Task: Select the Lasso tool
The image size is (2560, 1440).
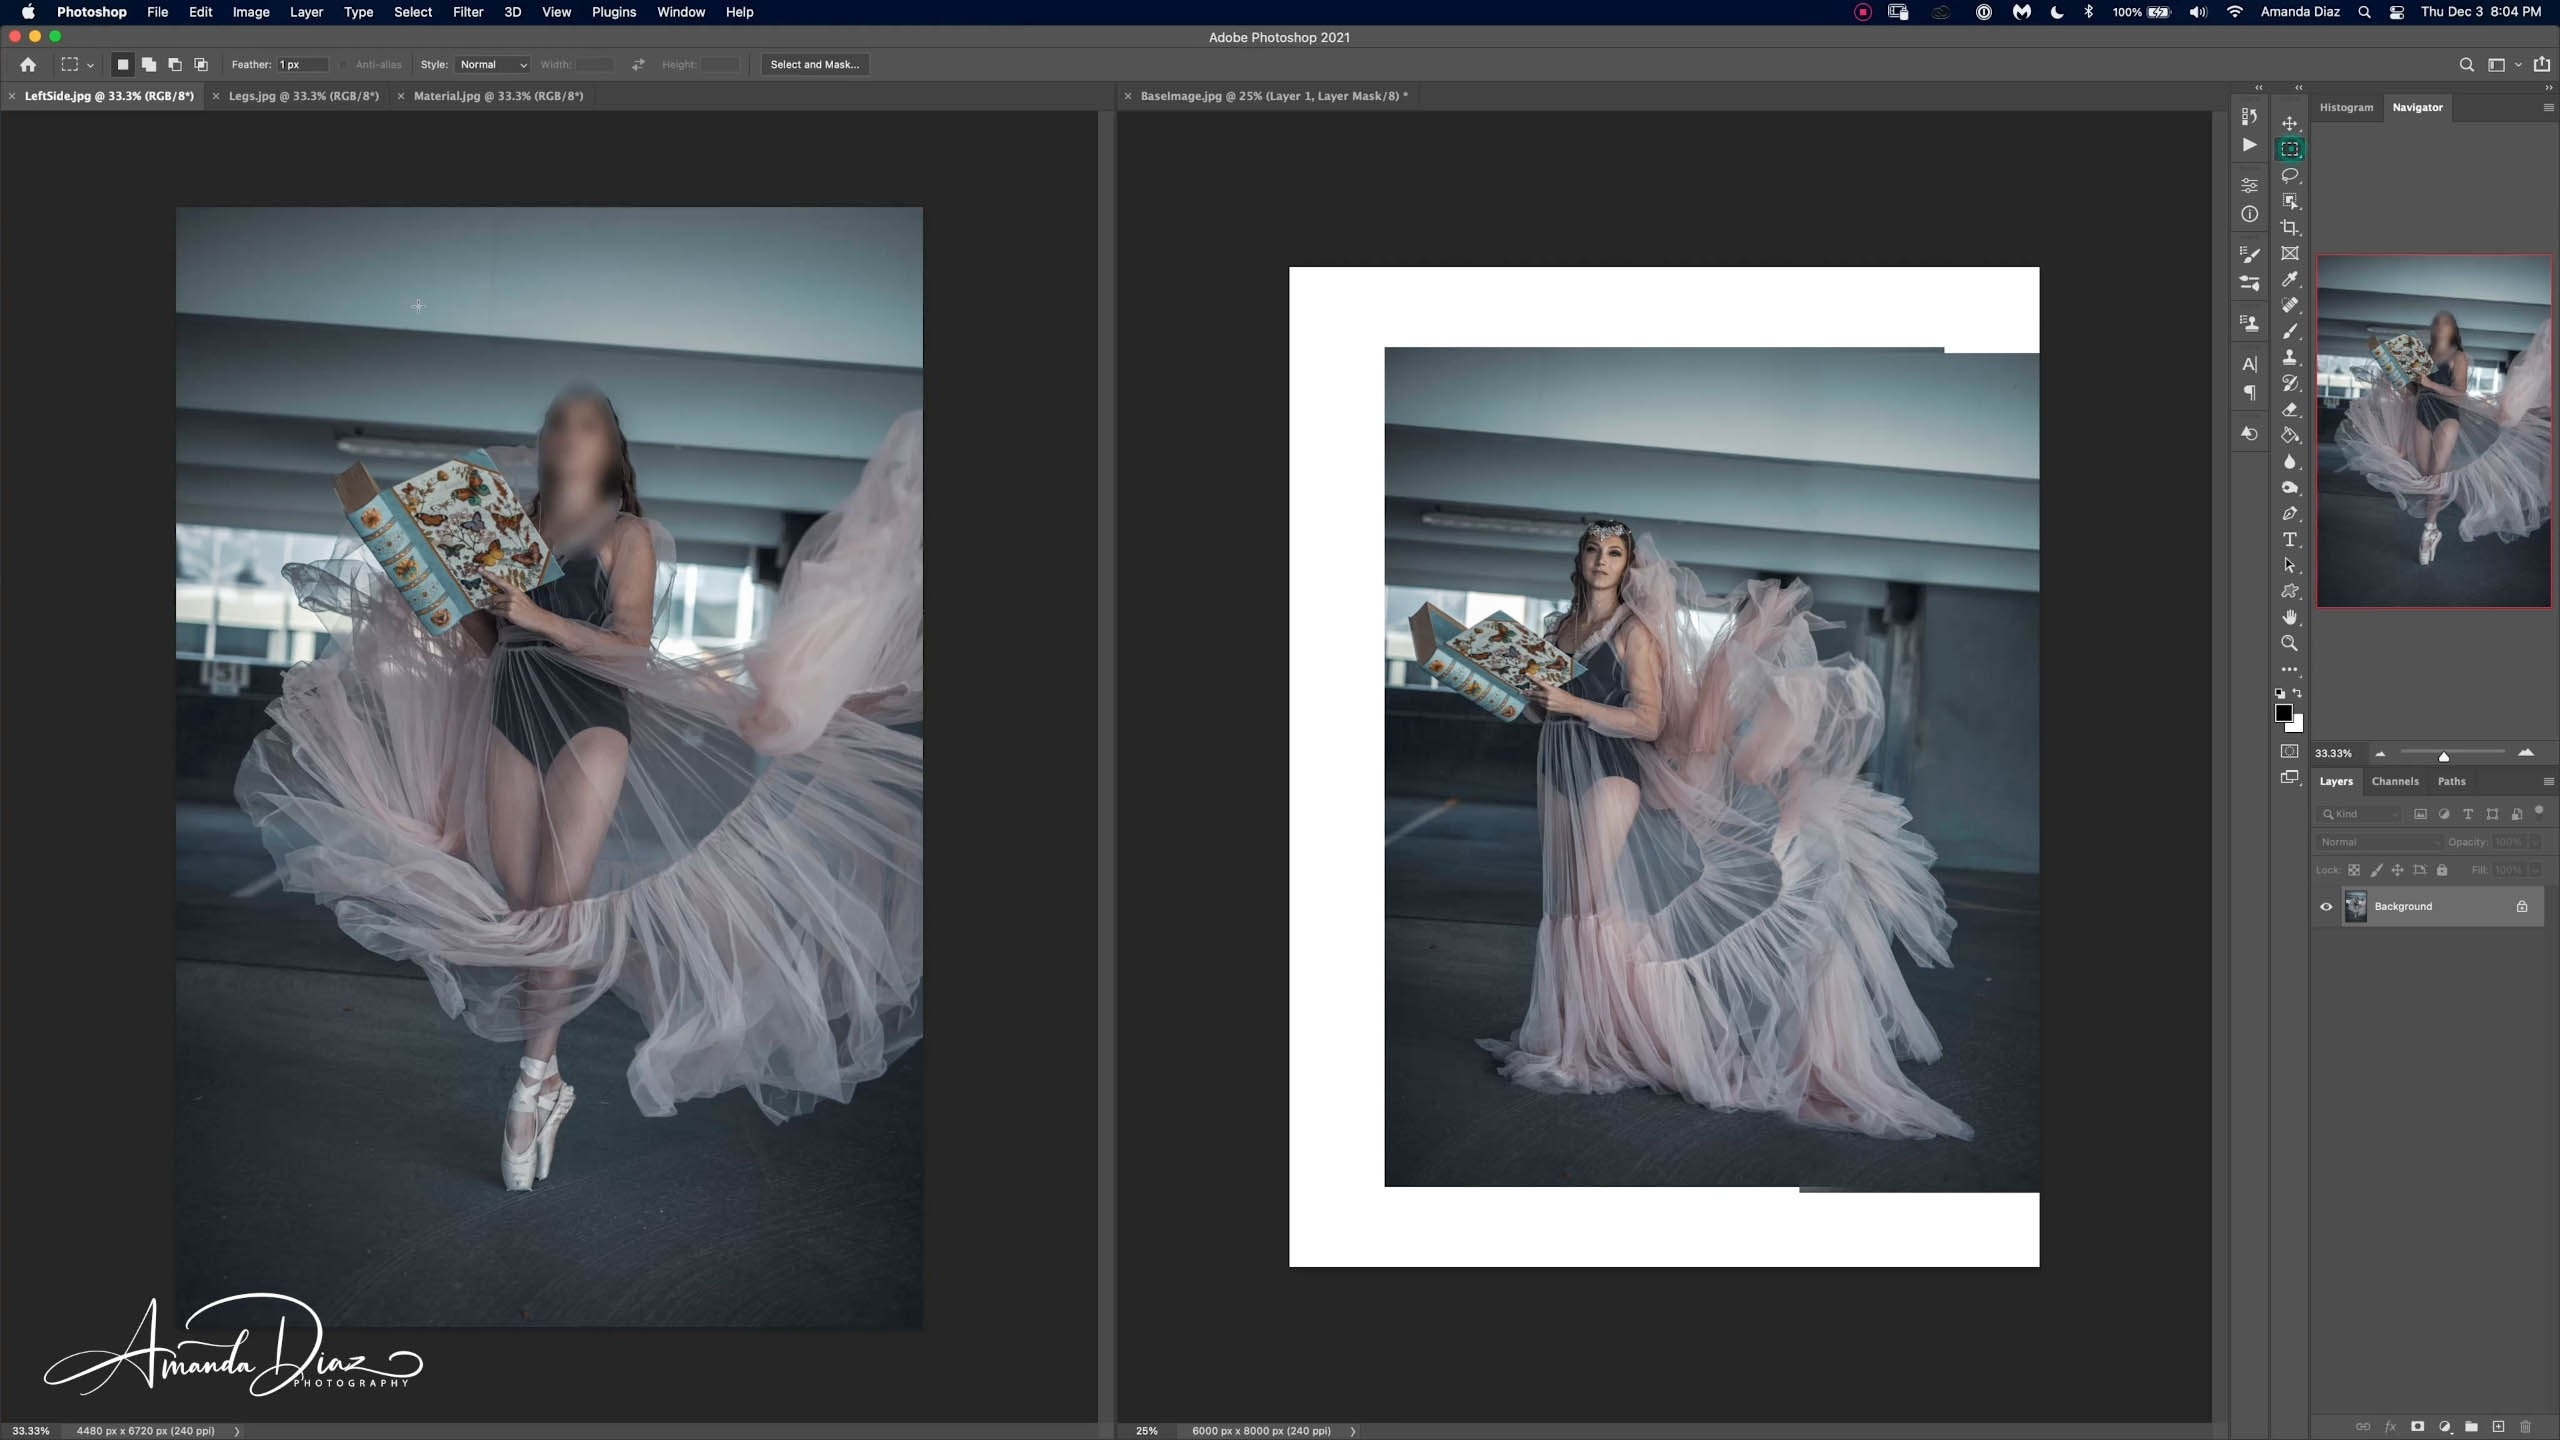Action: point(2289,176)
